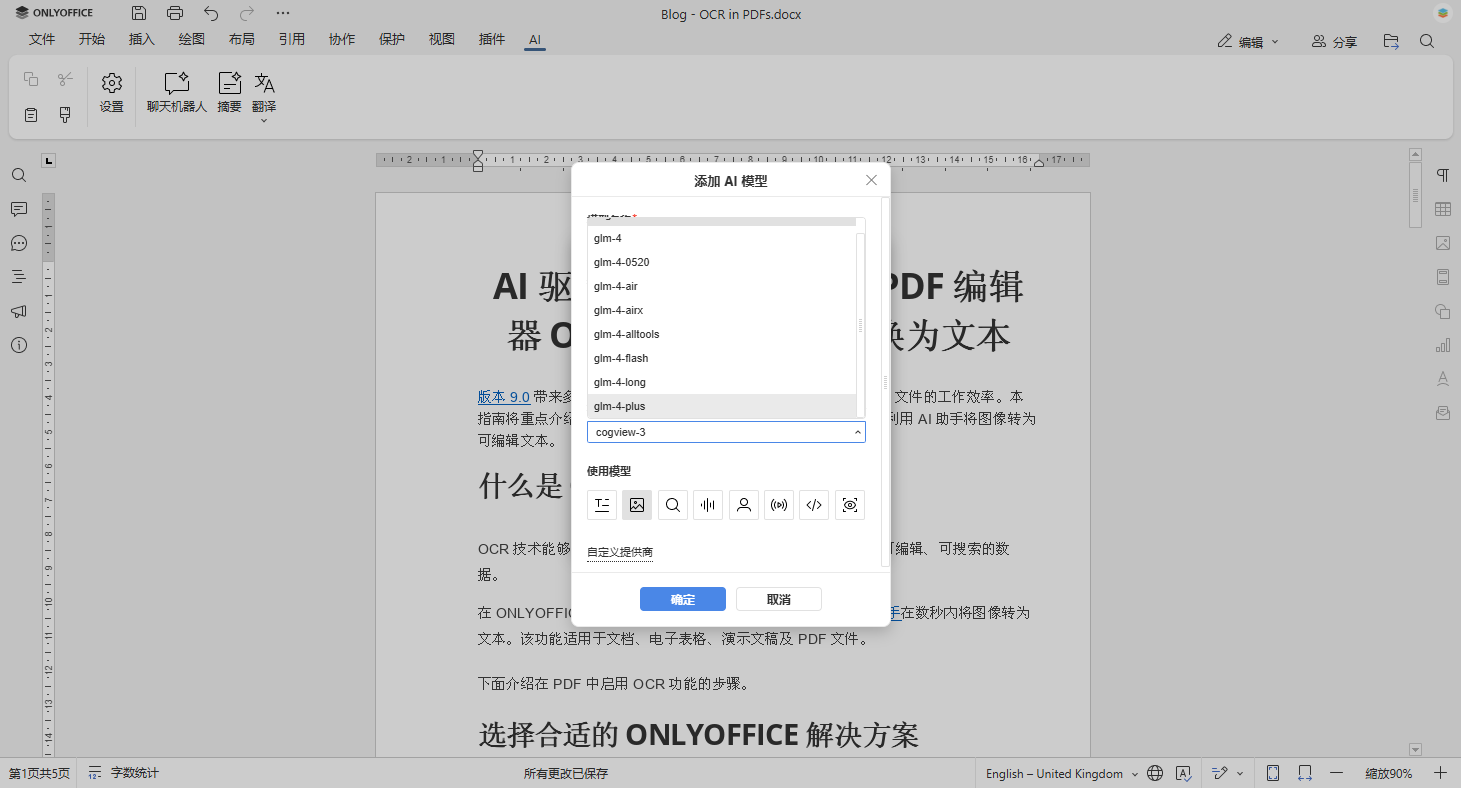The width and height of the screenshot is (1461, 788).
Task: Toggle the image model capability icon
Action: tap(637, 505)
